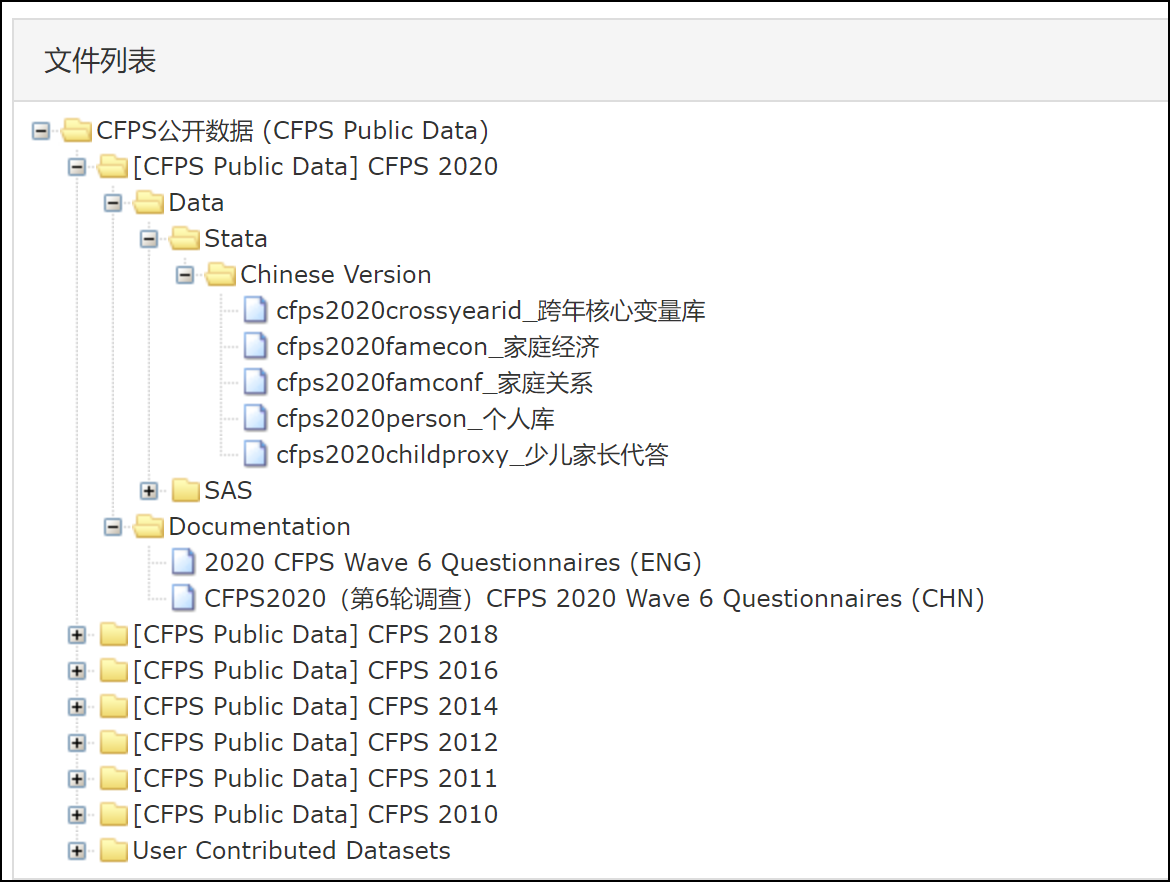Collapse the Documentation folder
Image resolution: width=1170 pixels, height=882 pixels.
(113, 527)
